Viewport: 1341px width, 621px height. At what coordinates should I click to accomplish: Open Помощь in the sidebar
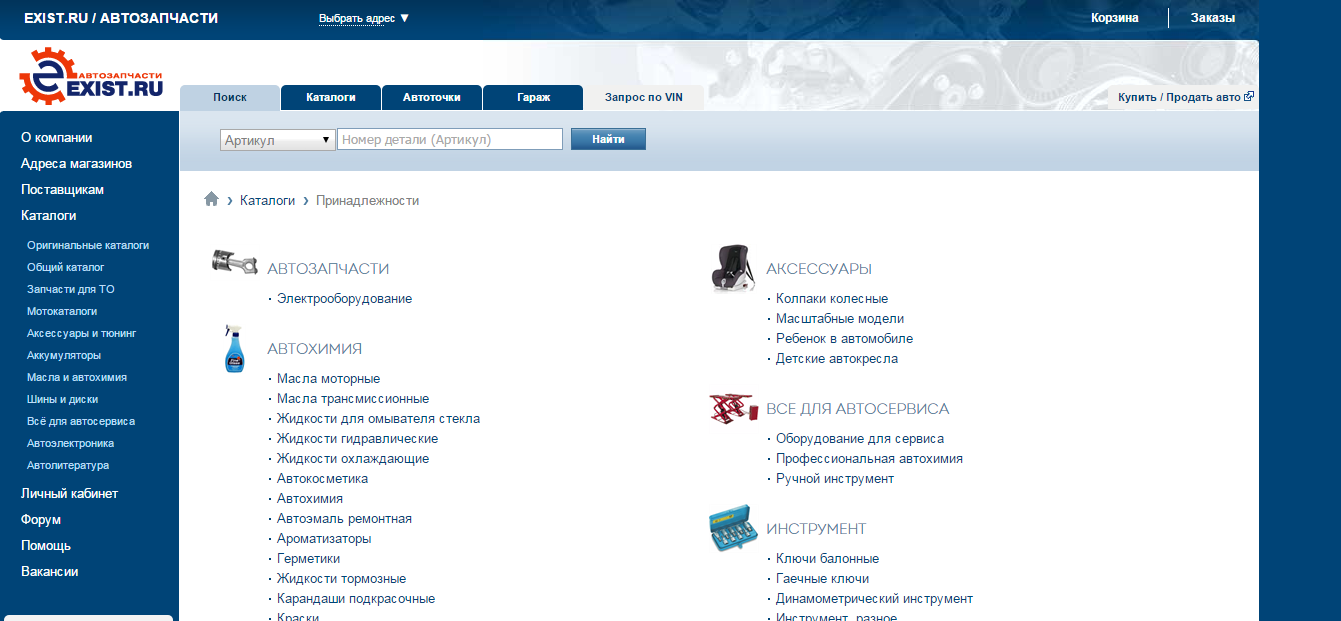46,545
